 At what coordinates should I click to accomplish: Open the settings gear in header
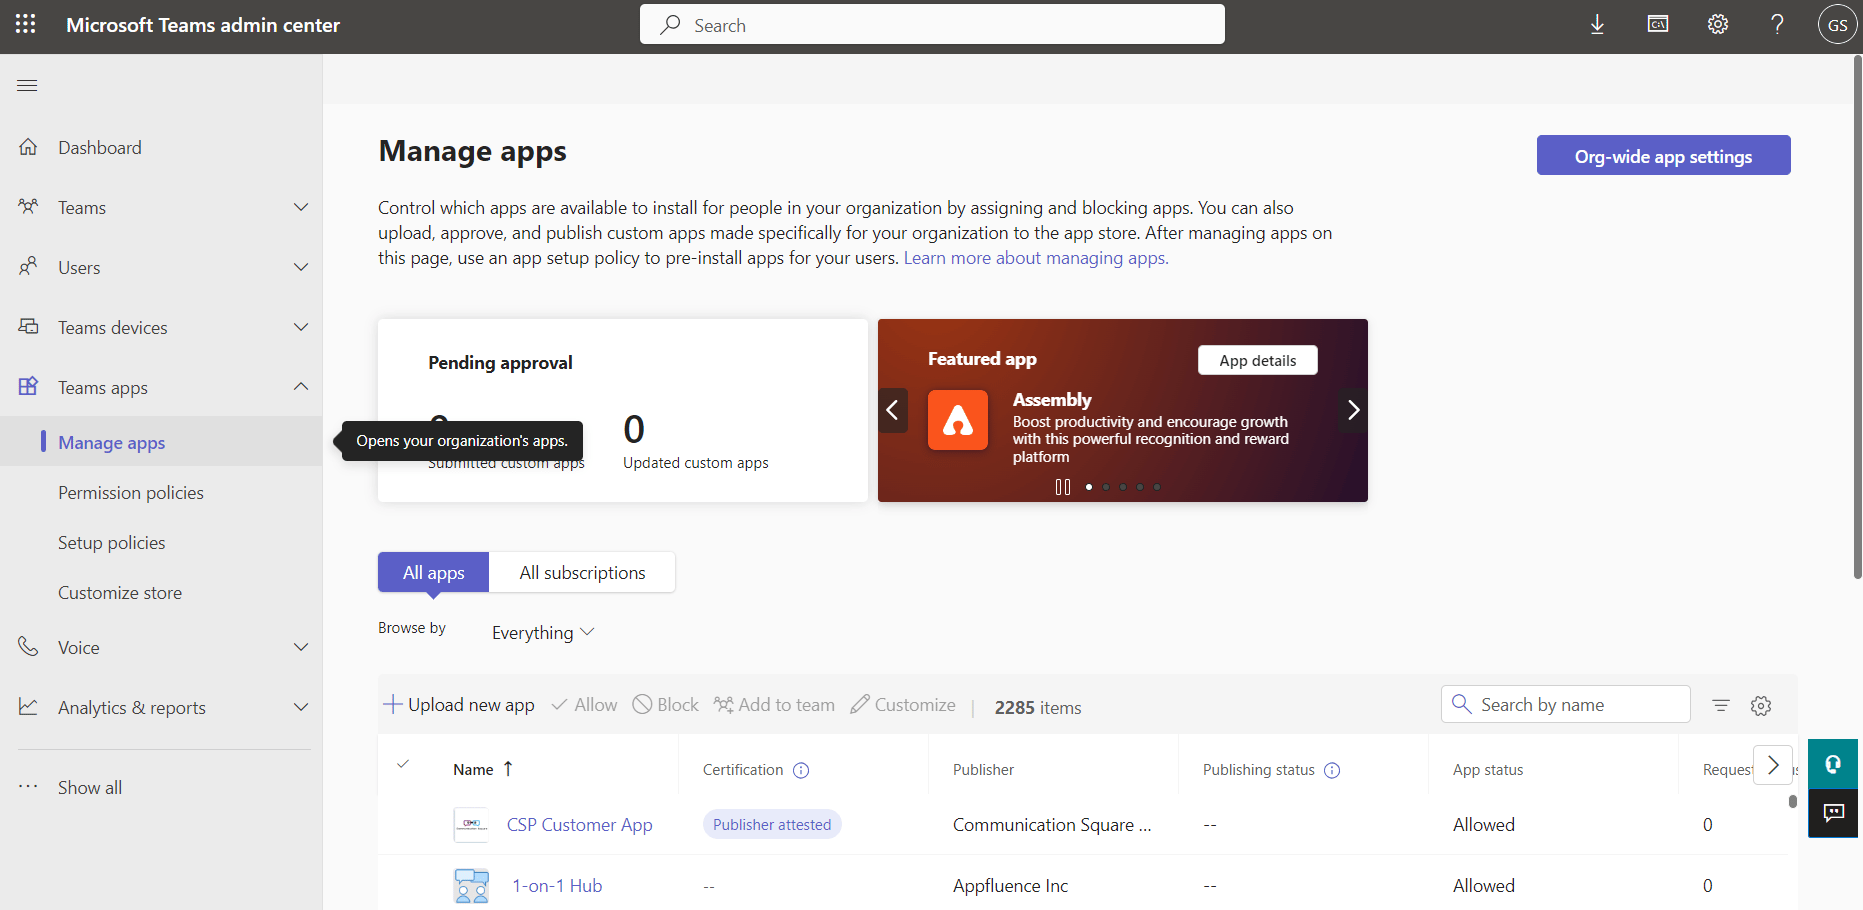pyautogui.click(x=1717, y=24)
